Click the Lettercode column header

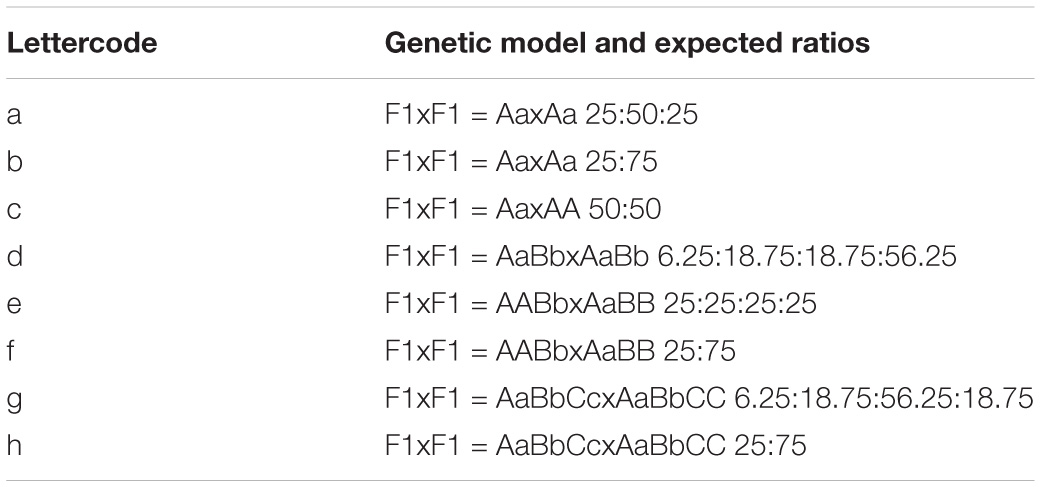tap(82, 44)
